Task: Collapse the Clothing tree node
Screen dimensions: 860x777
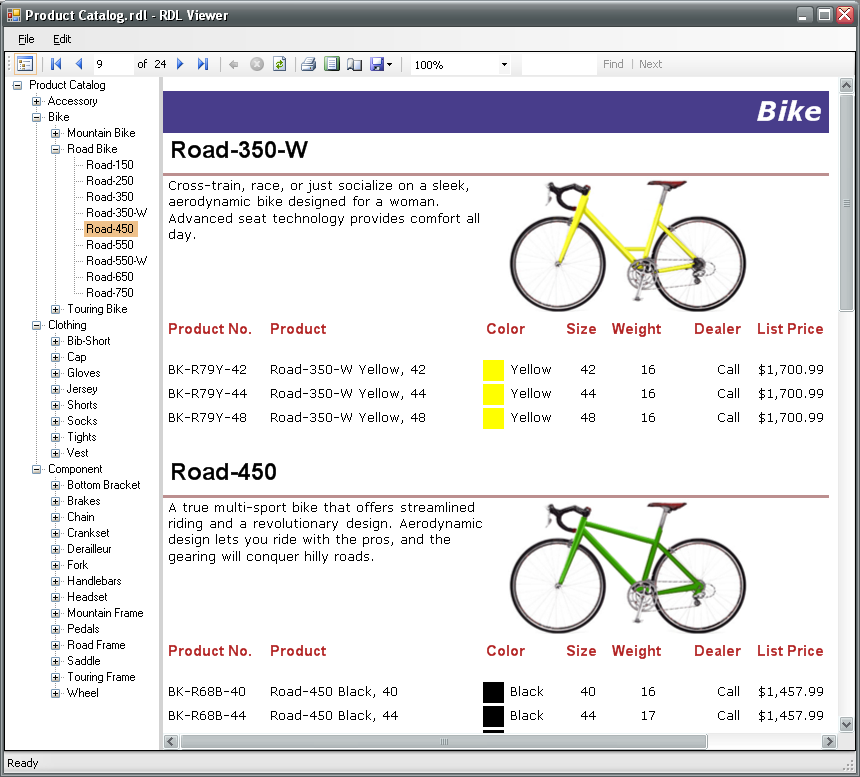Action: [x=37, y=325]
